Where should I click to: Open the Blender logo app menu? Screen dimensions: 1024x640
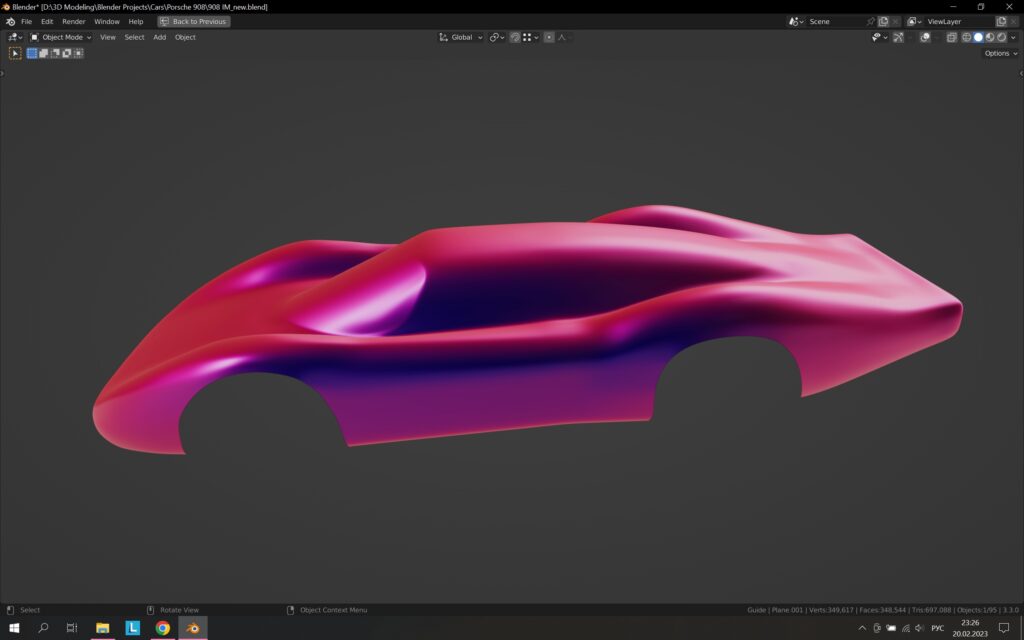[x=10, y=21]
